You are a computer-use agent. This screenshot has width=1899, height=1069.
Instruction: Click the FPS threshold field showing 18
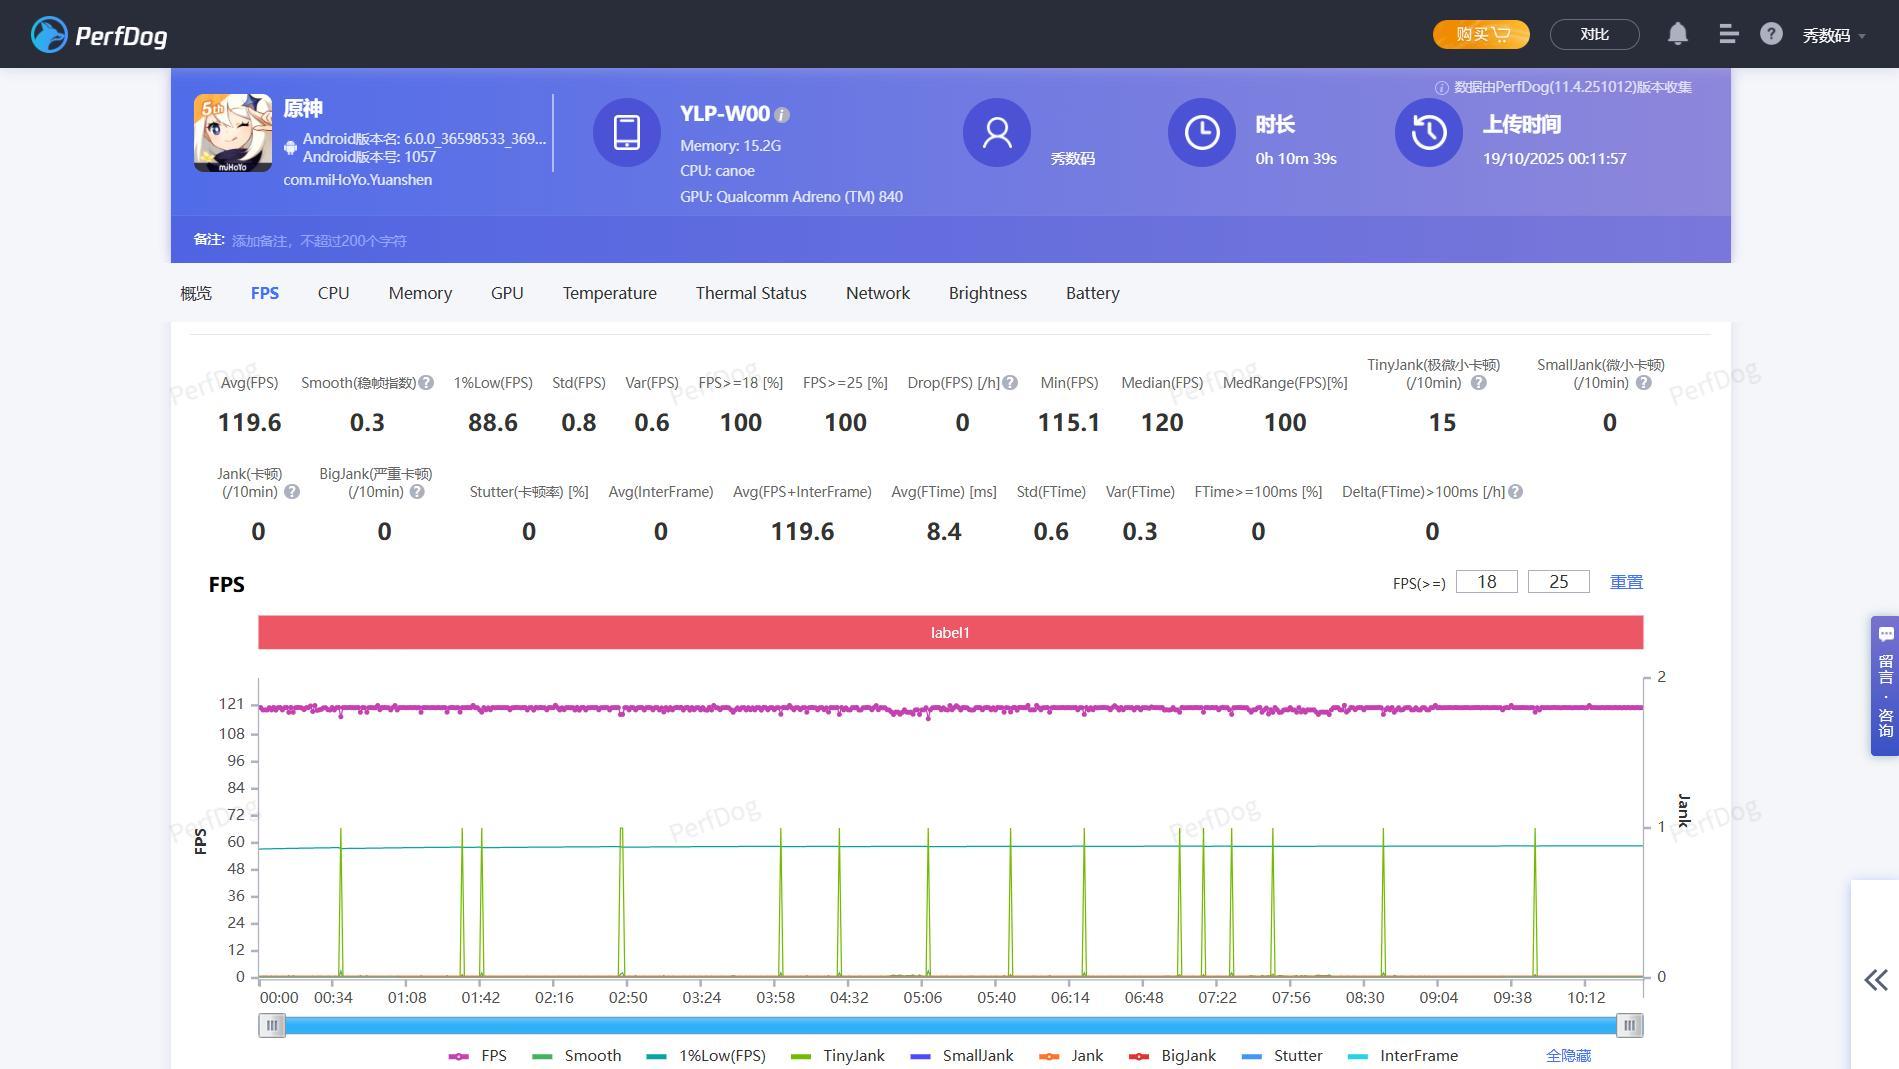1486,582
